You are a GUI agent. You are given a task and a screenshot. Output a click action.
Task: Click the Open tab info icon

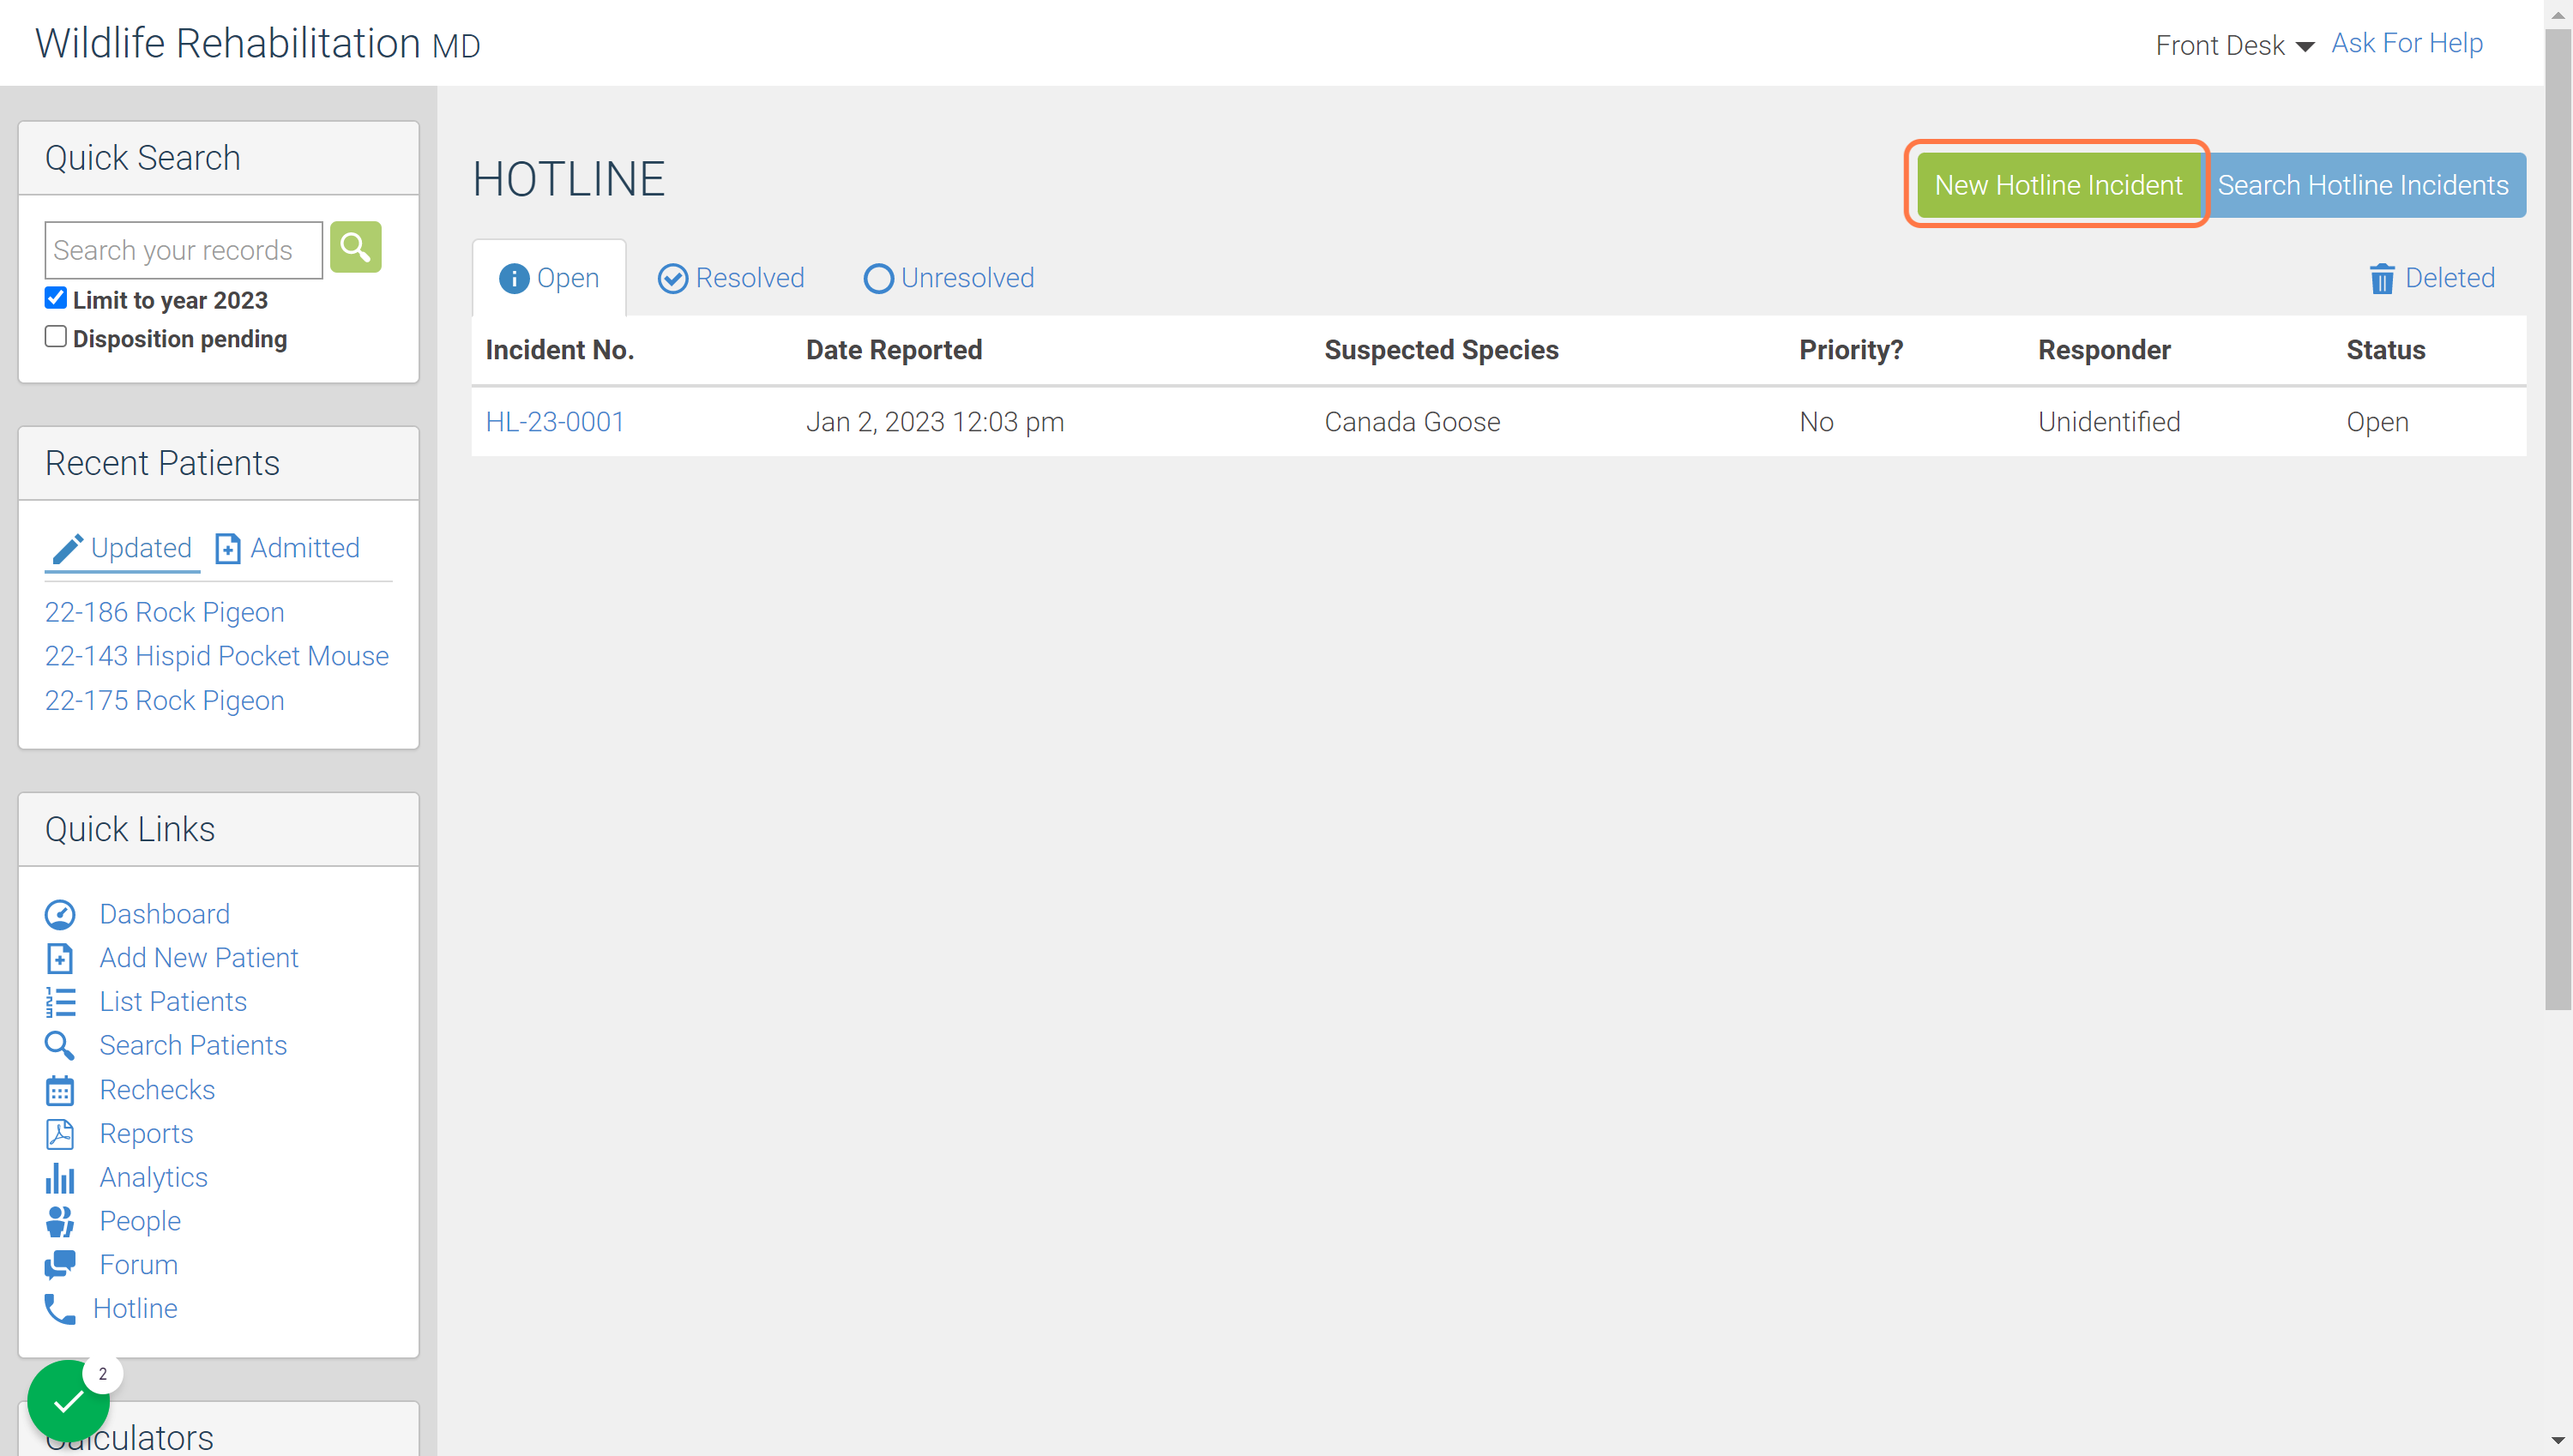[x=514, y=279]
